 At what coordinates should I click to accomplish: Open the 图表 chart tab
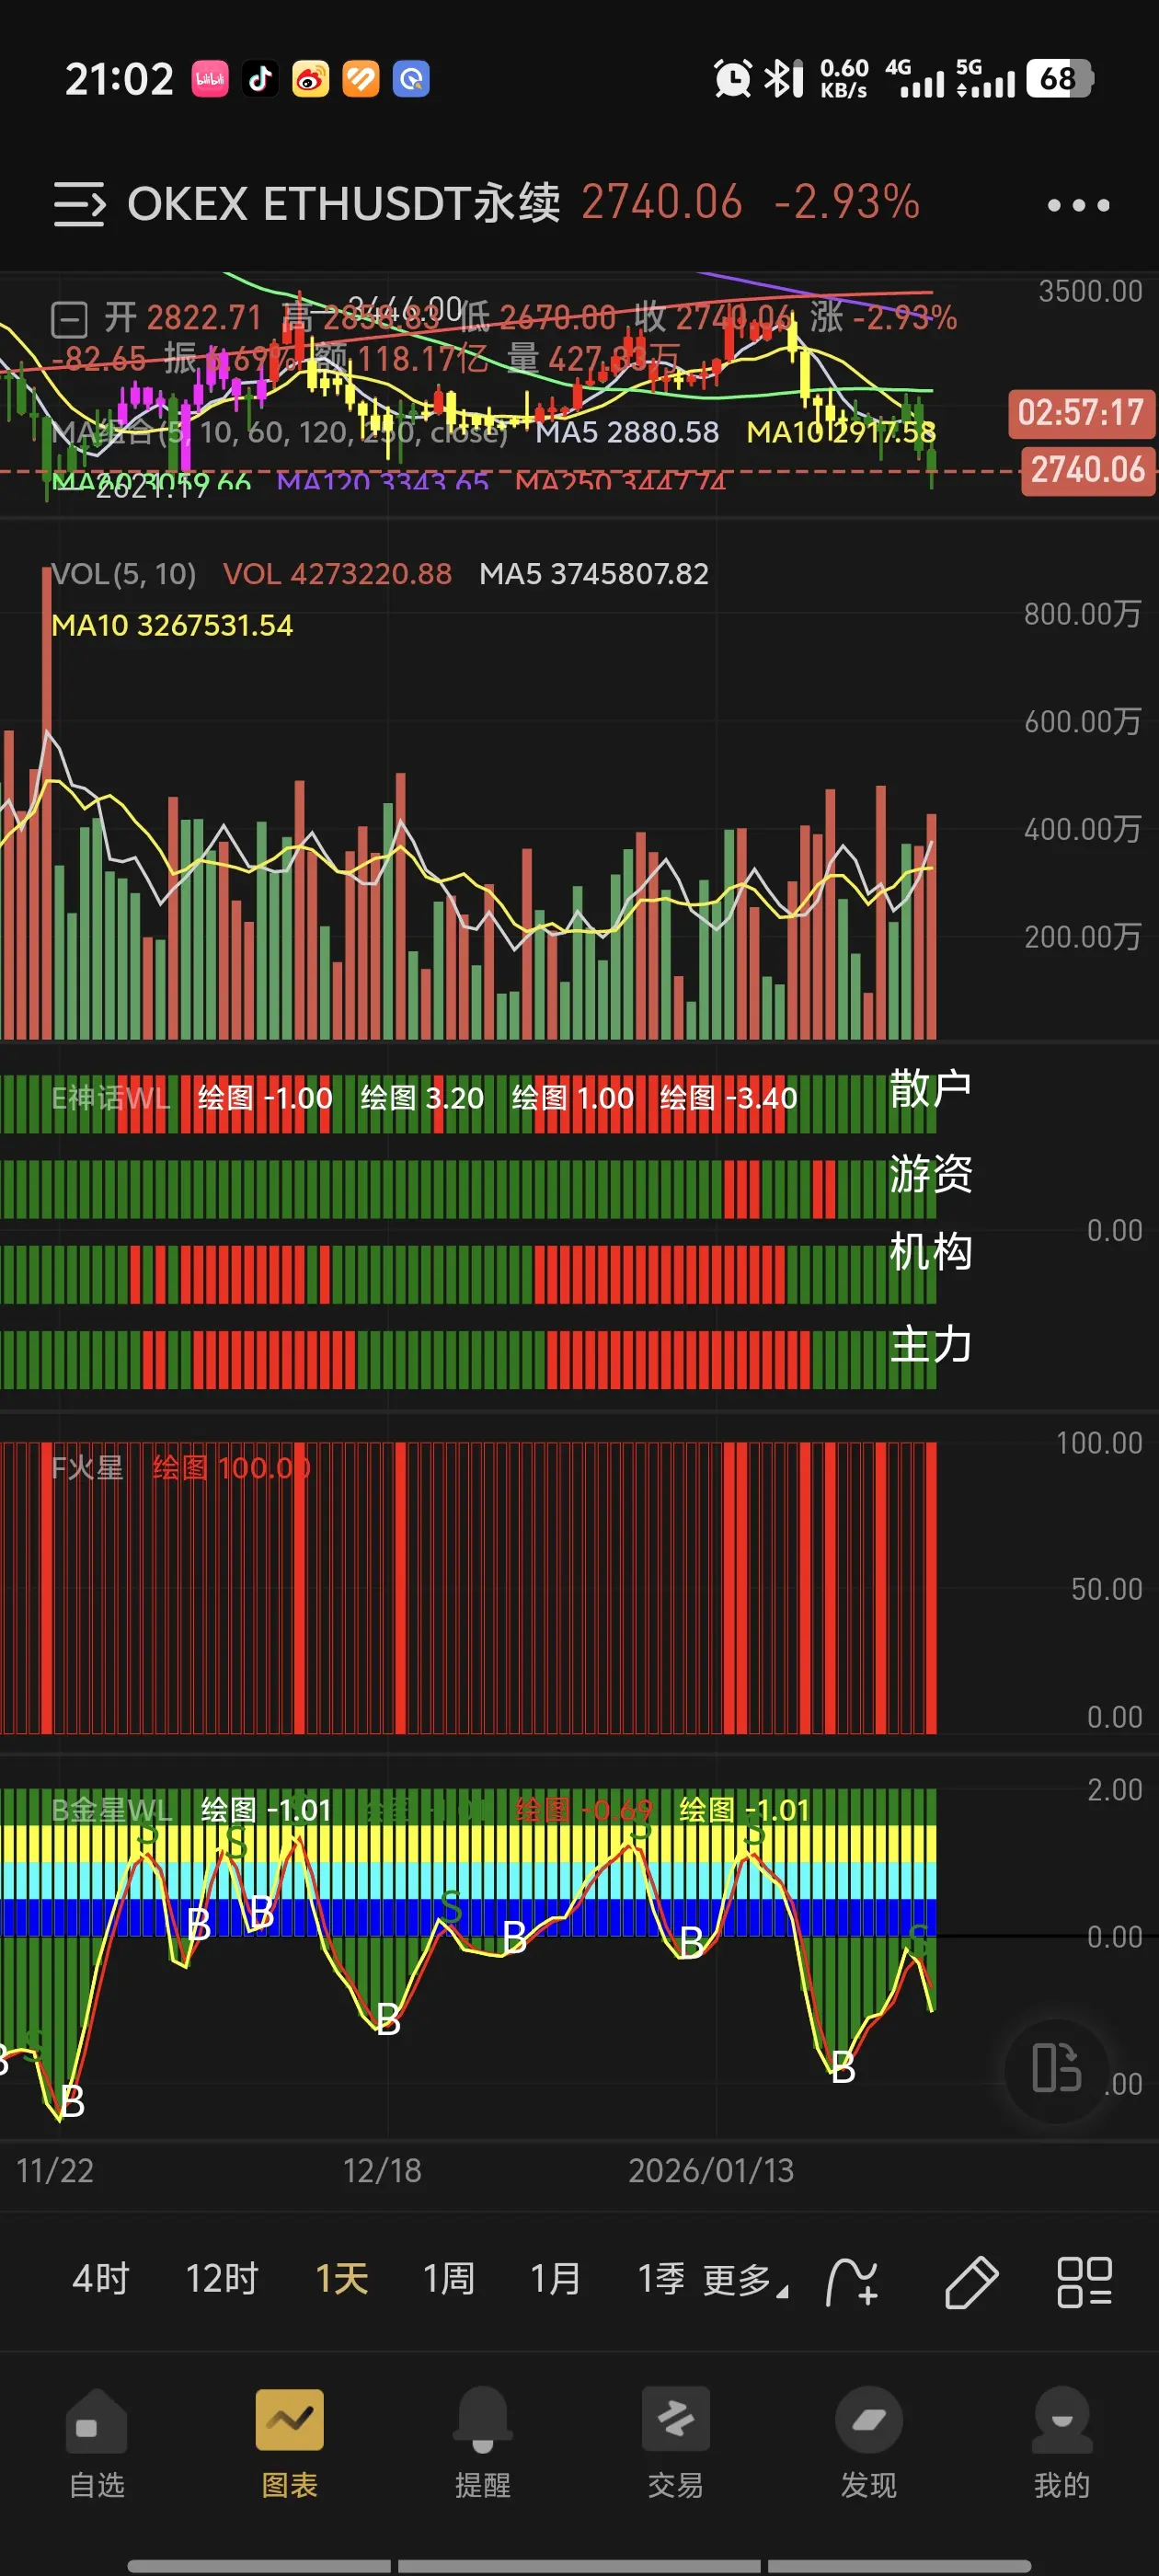(x=290, y=2443)
